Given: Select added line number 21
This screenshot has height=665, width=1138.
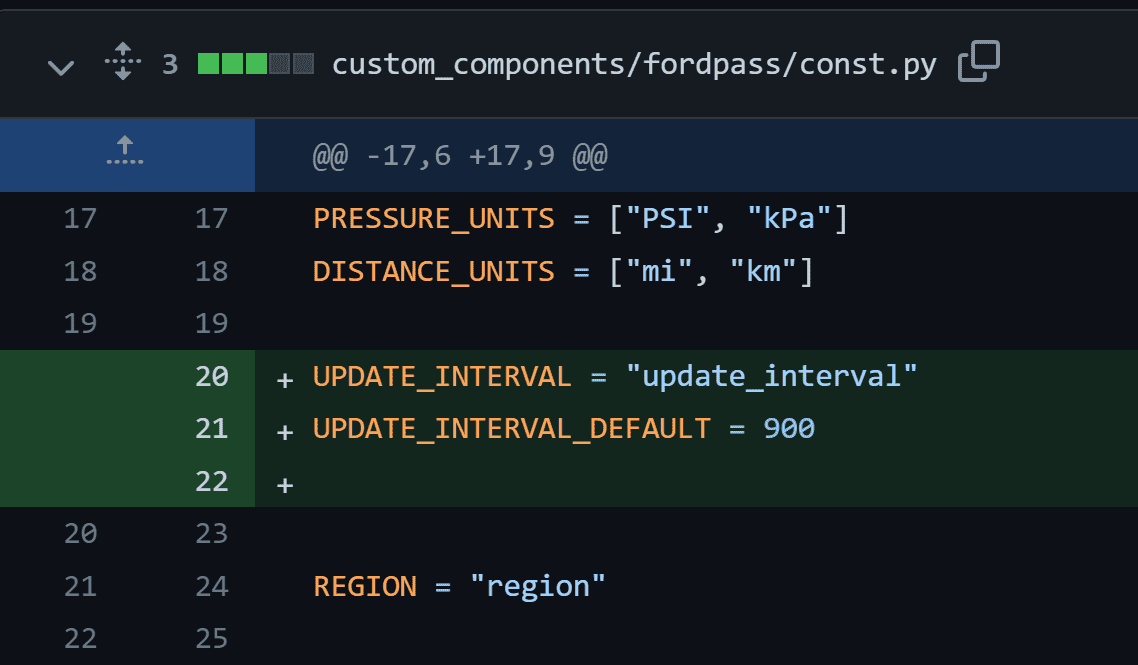Looking at the screenshot, I should (211, 428).
